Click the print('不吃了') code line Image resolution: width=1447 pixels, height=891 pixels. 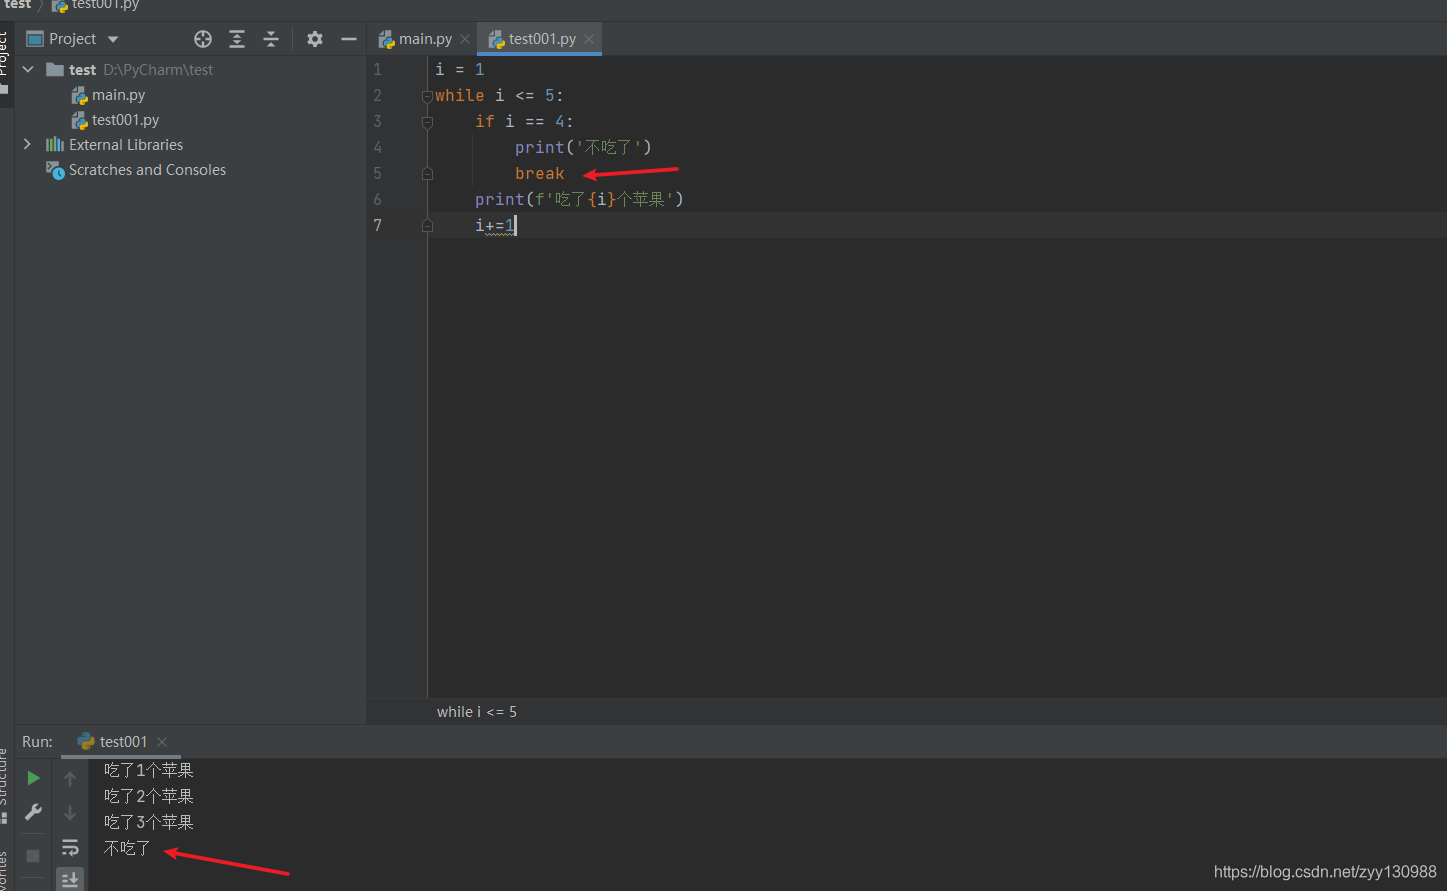coord(583,148)
